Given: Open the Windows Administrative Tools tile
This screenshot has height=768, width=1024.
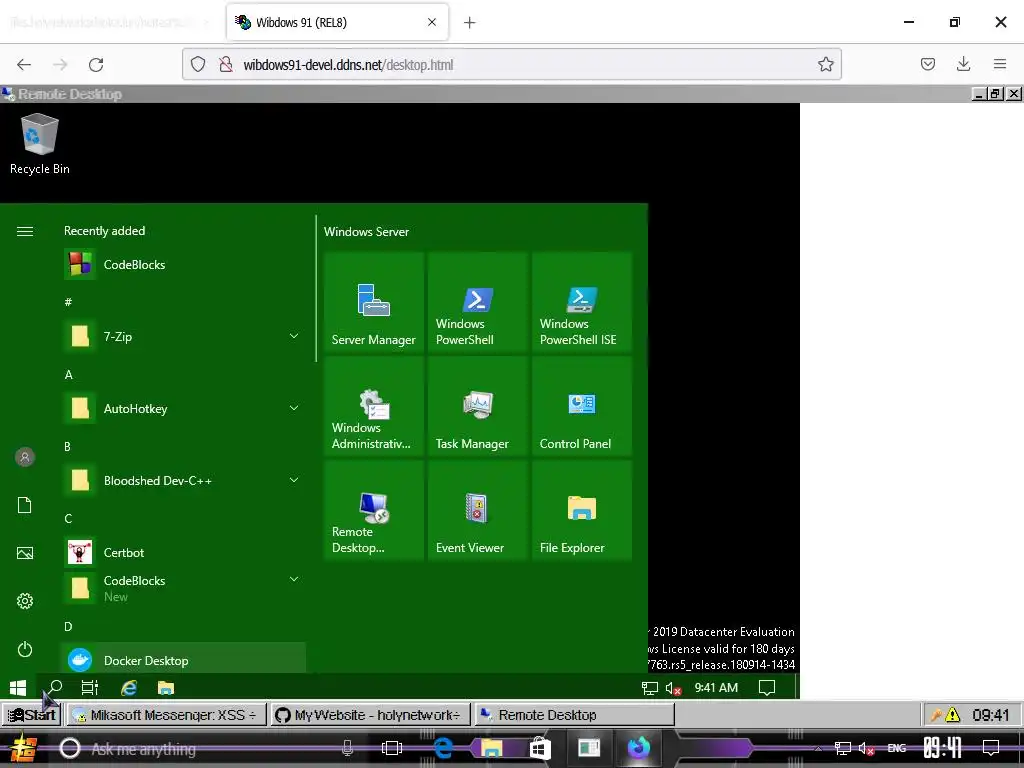Looking at the screenshot, I should coord(374,406).
